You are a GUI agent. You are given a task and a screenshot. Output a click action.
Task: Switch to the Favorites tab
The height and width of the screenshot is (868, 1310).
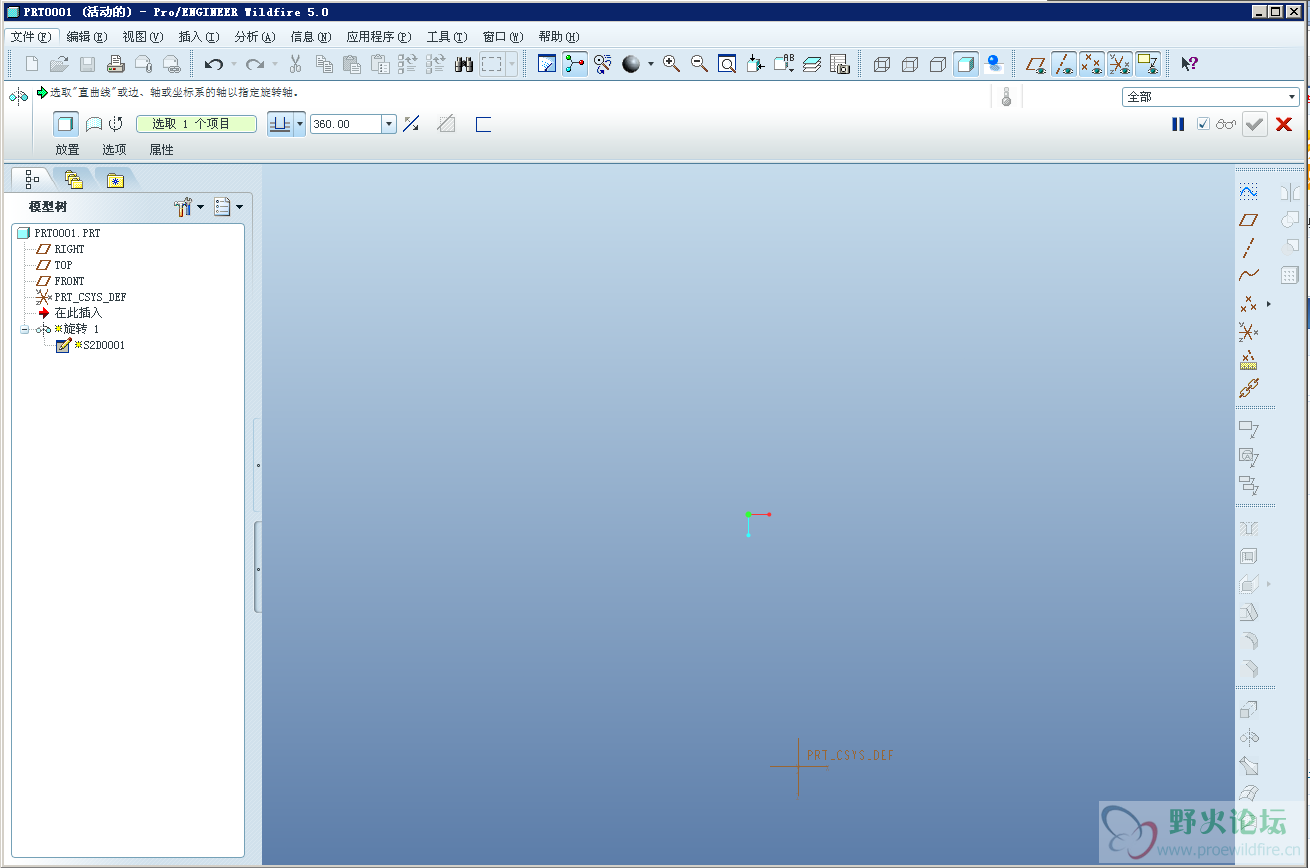coord(116,180)
